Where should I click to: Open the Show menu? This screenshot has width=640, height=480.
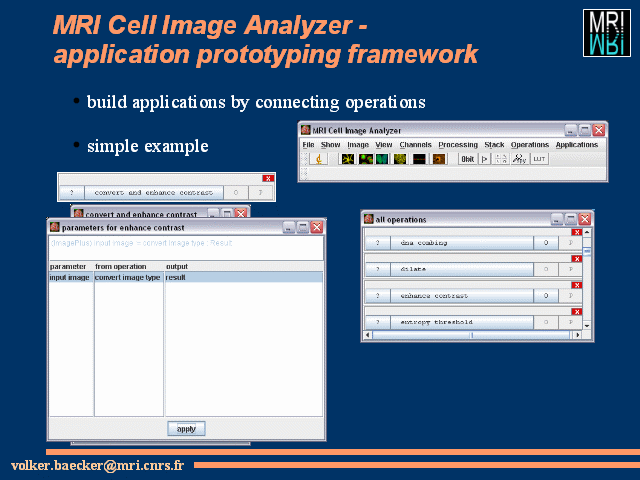click(x=330, y=144)
